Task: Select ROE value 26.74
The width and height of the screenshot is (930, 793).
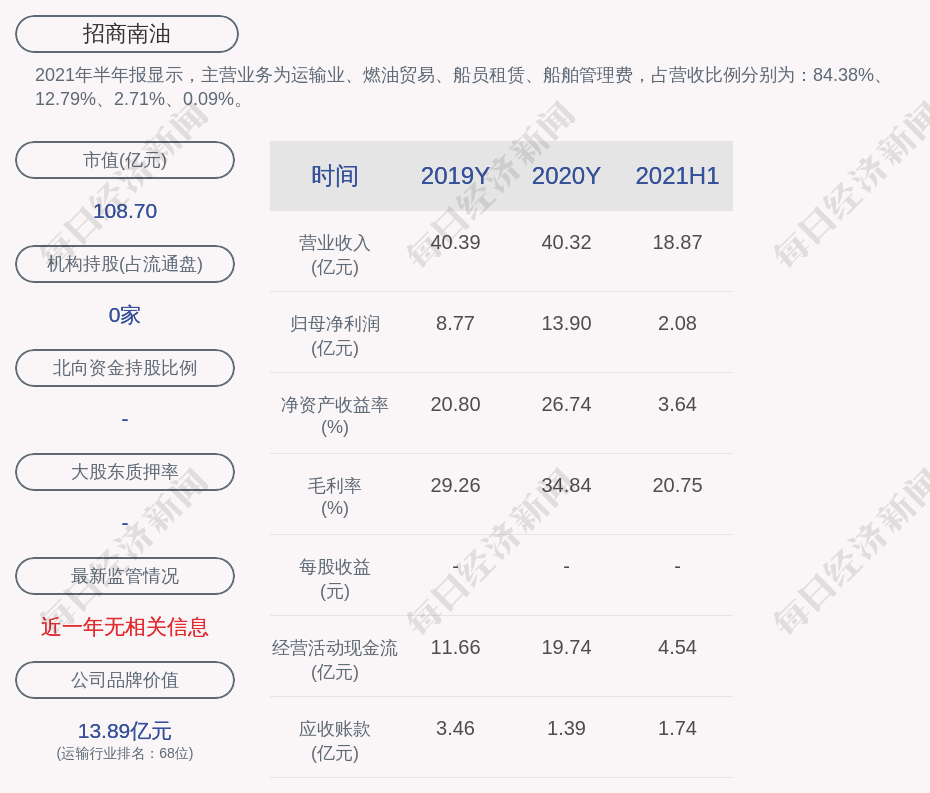Action: pos(566,405)
